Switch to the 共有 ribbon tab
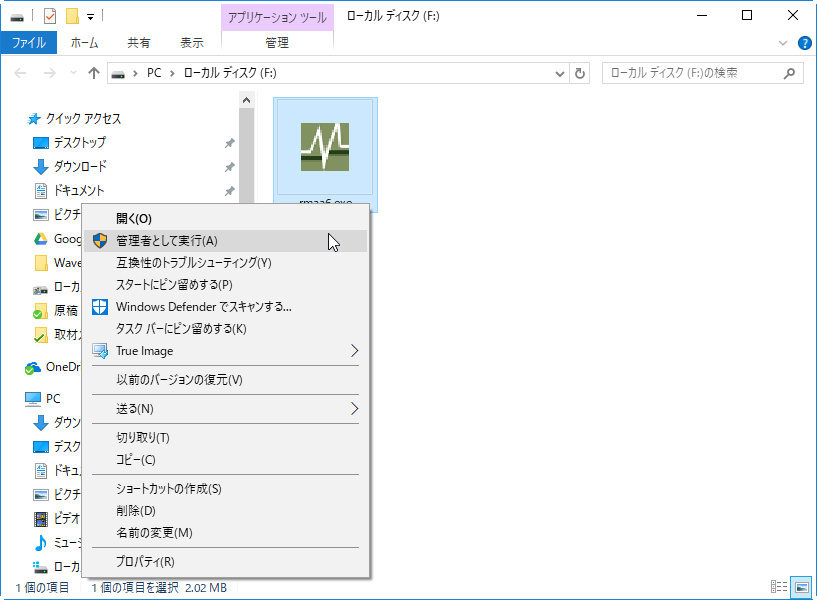The image size is (817, 600). (140, 43)
